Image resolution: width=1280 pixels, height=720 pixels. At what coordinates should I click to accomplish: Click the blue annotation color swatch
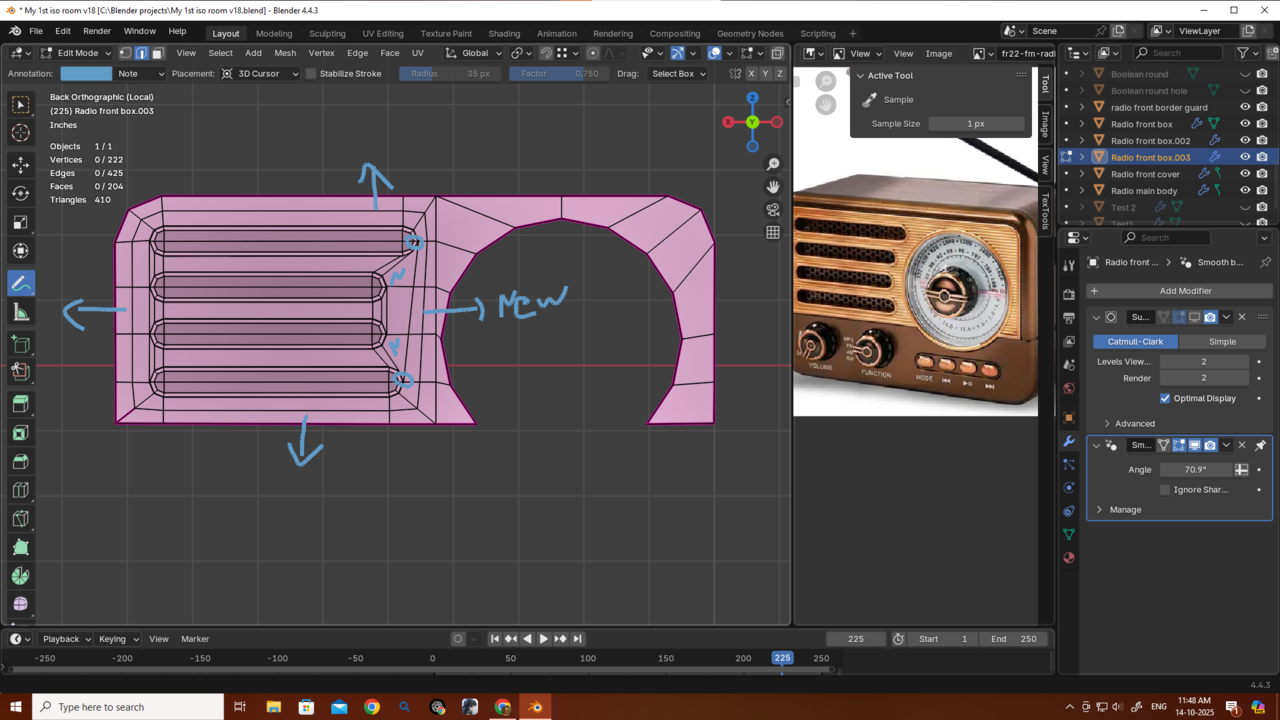coord(86,74)
